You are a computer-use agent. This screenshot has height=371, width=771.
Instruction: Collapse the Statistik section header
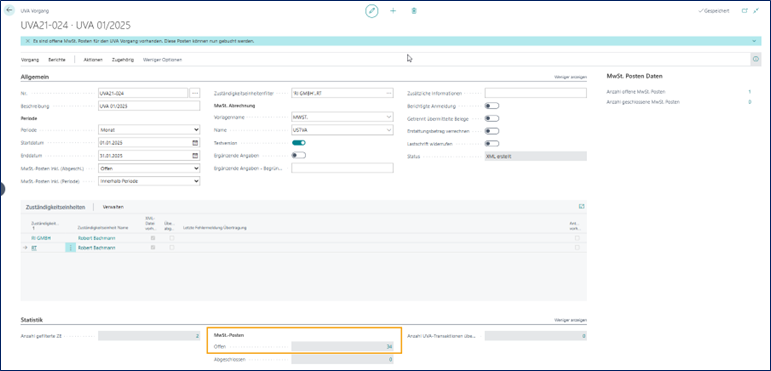coord(31,320)
